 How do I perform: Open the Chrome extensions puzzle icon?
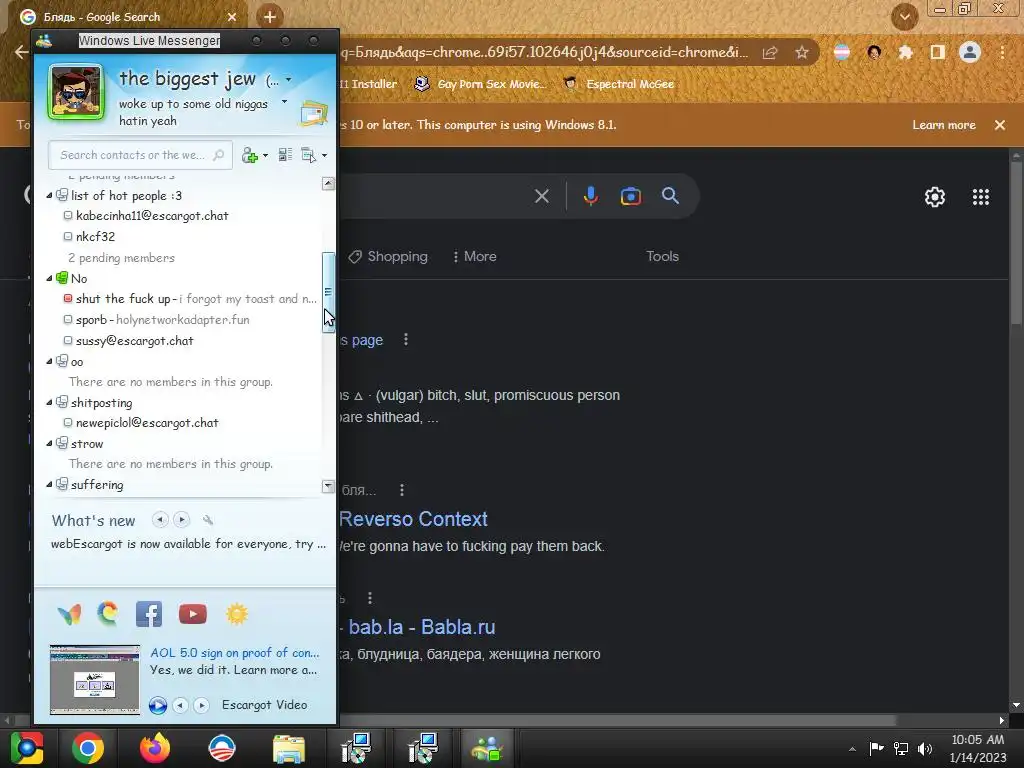(905, 52)
